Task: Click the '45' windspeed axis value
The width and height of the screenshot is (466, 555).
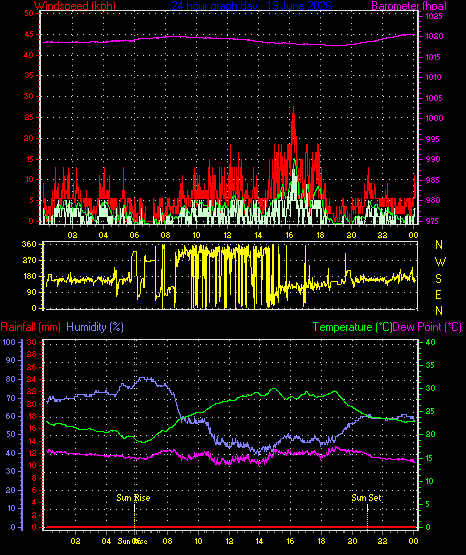Action: point(29,34)
